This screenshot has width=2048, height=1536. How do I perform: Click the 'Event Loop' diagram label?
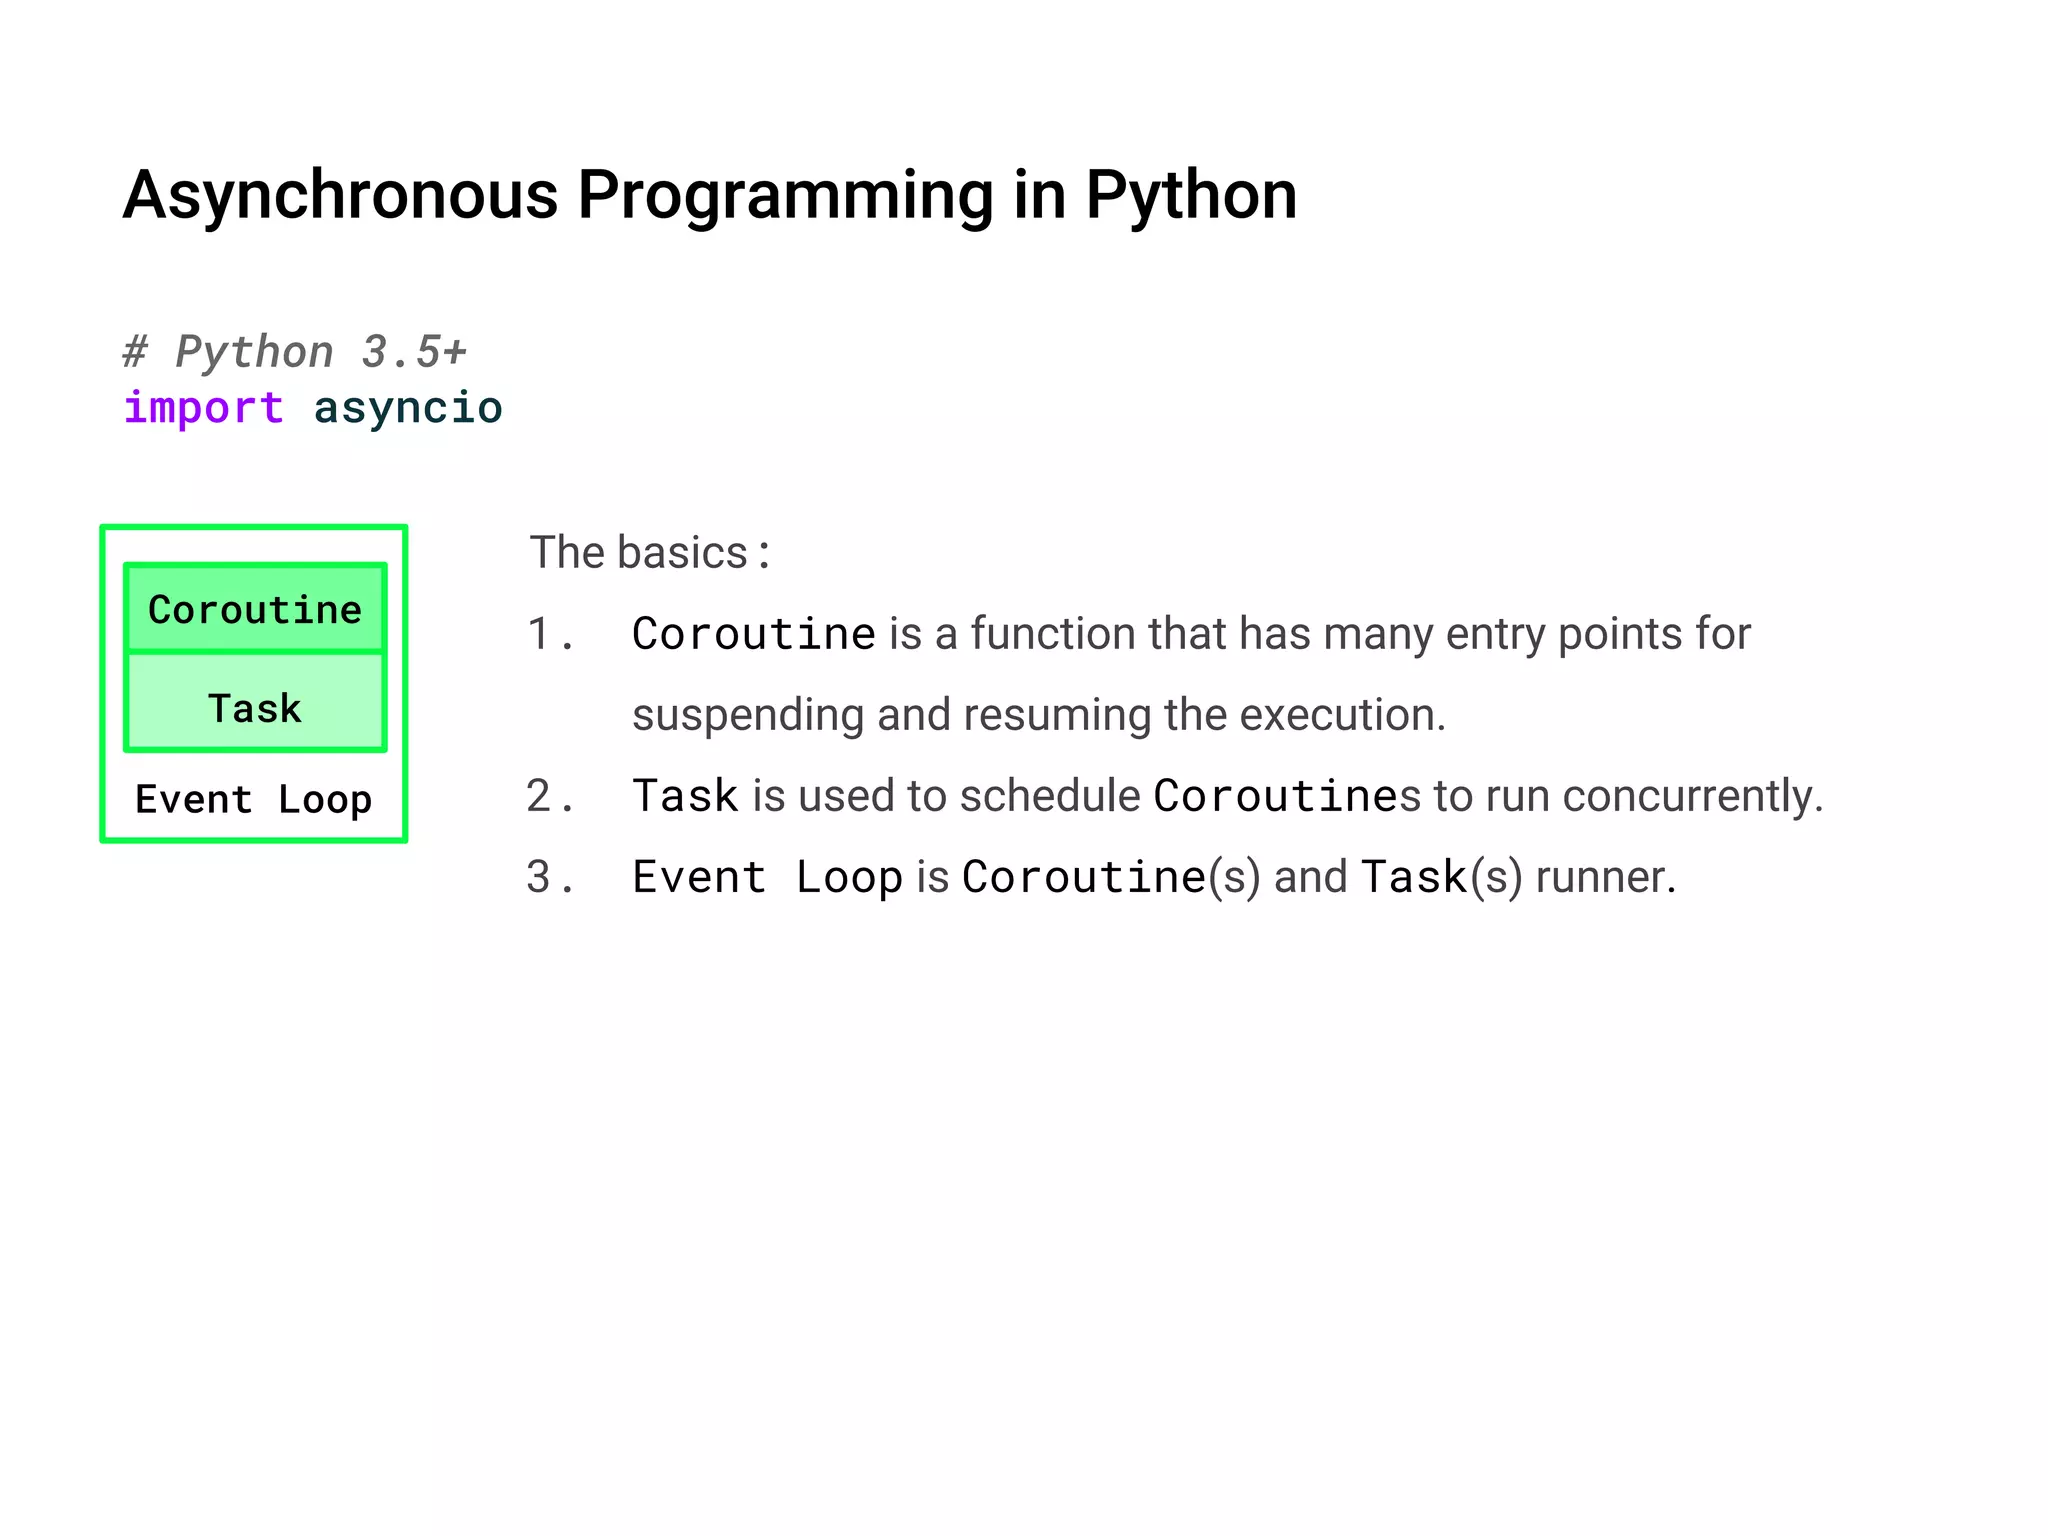point(254,800)
